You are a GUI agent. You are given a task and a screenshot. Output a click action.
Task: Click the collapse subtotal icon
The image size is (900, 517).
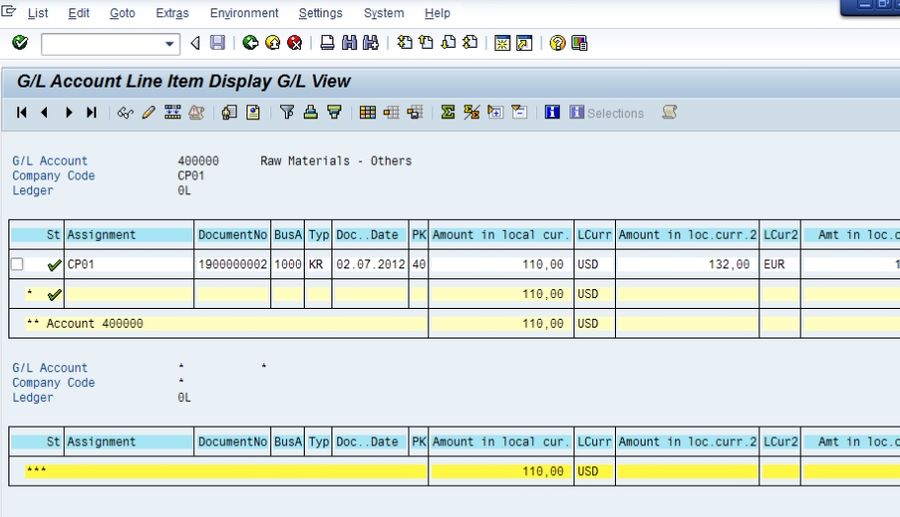point(519,112)
